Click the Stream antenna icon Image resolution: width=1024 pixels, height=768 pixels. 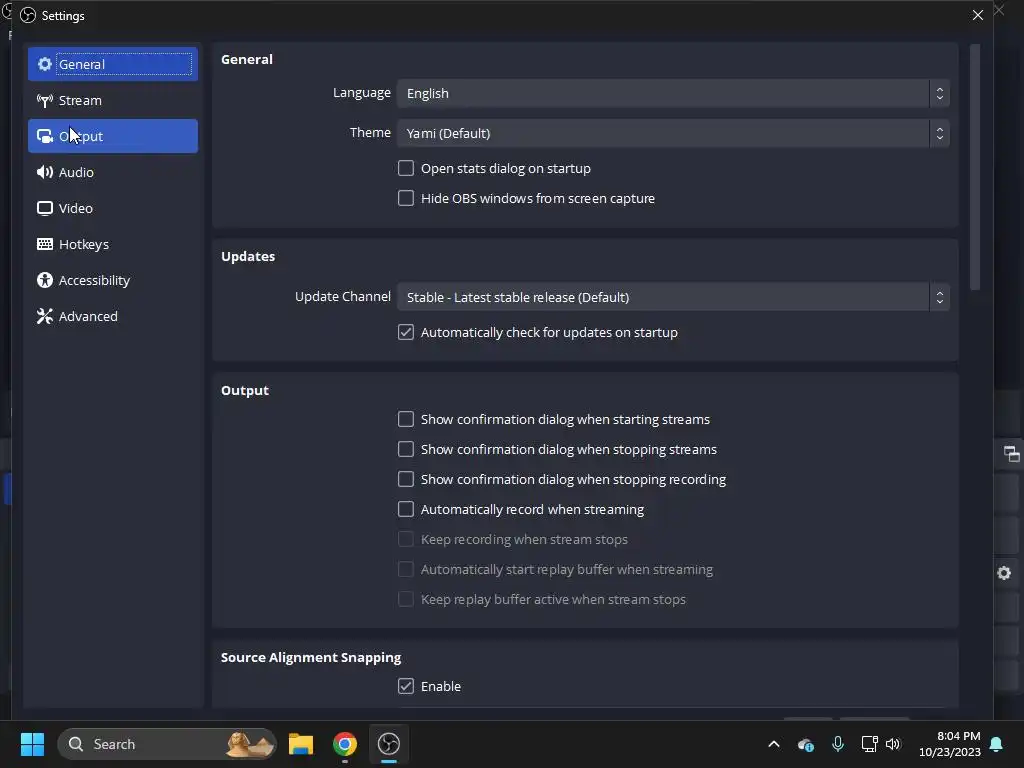(44, 101)
